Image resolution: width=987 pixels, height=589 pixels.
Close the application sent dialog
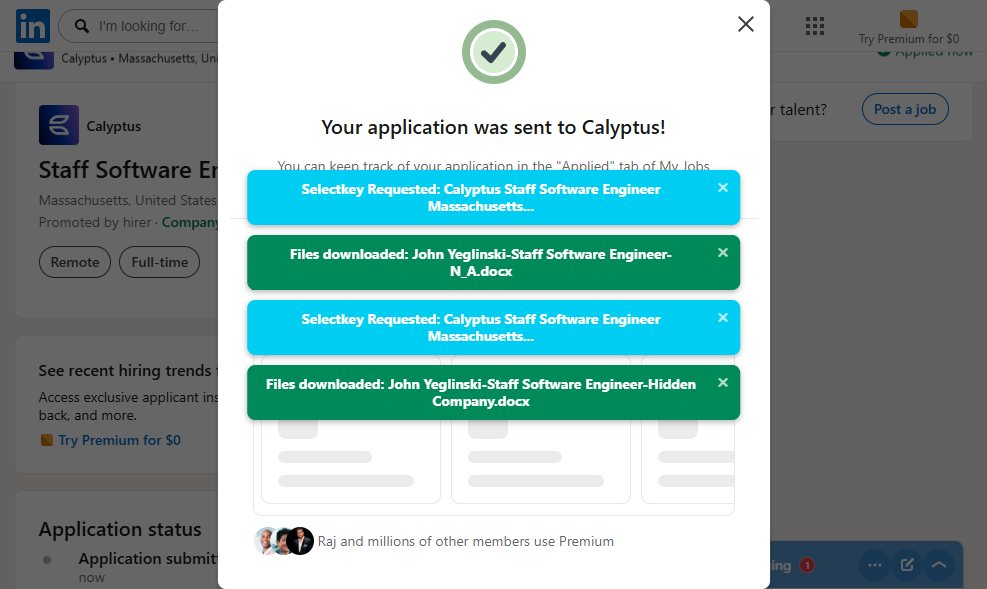click(745, 25)
